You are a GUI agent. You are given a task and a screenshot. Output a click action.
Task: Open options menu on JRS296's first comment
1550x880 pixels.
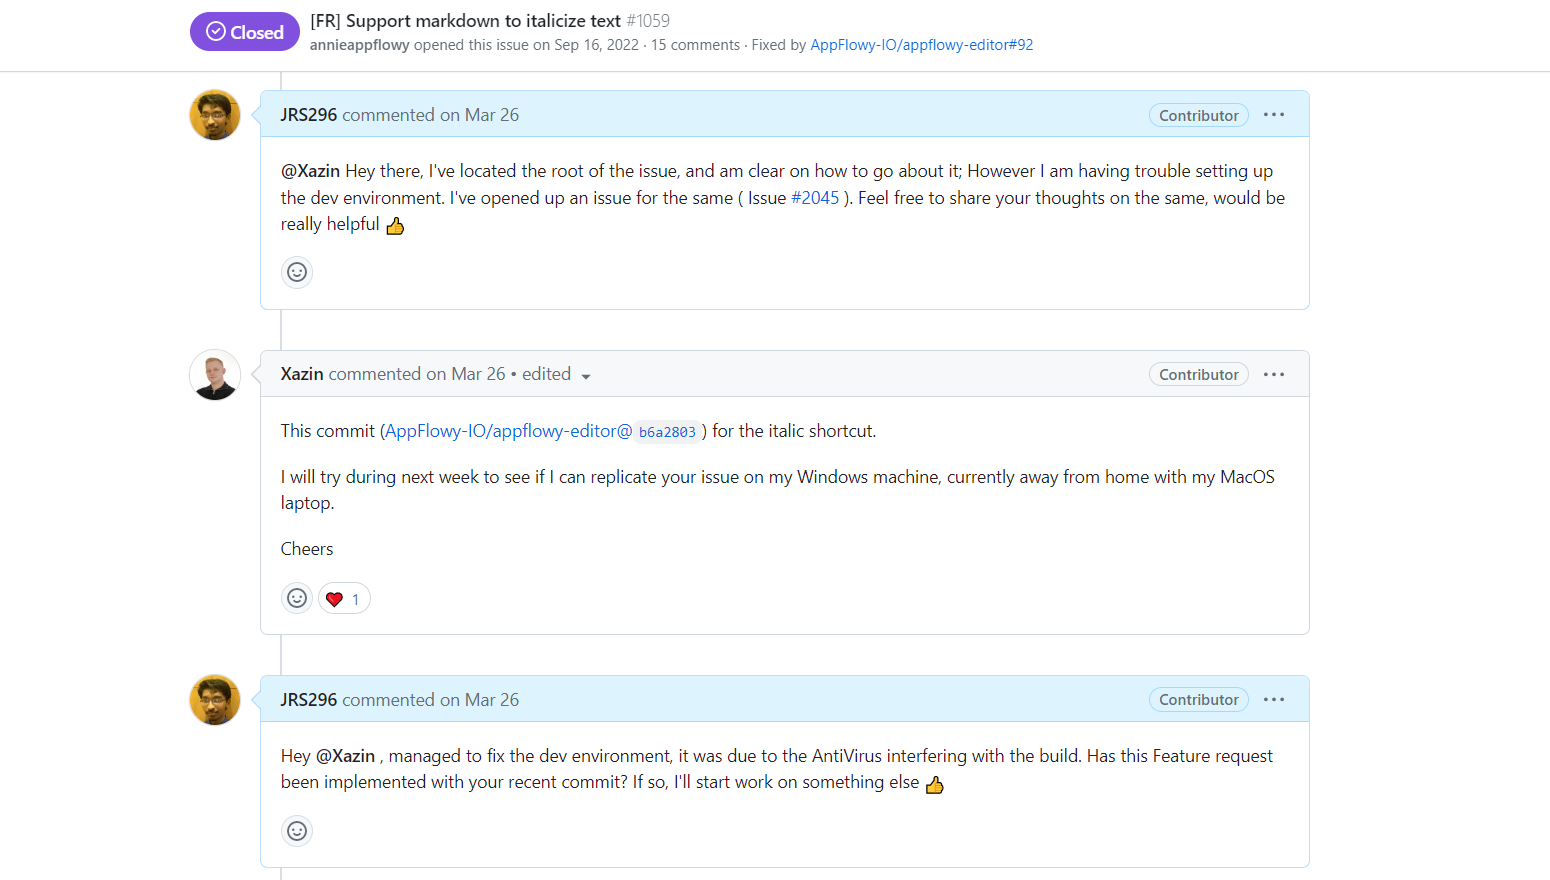[x=1273, y=115]
